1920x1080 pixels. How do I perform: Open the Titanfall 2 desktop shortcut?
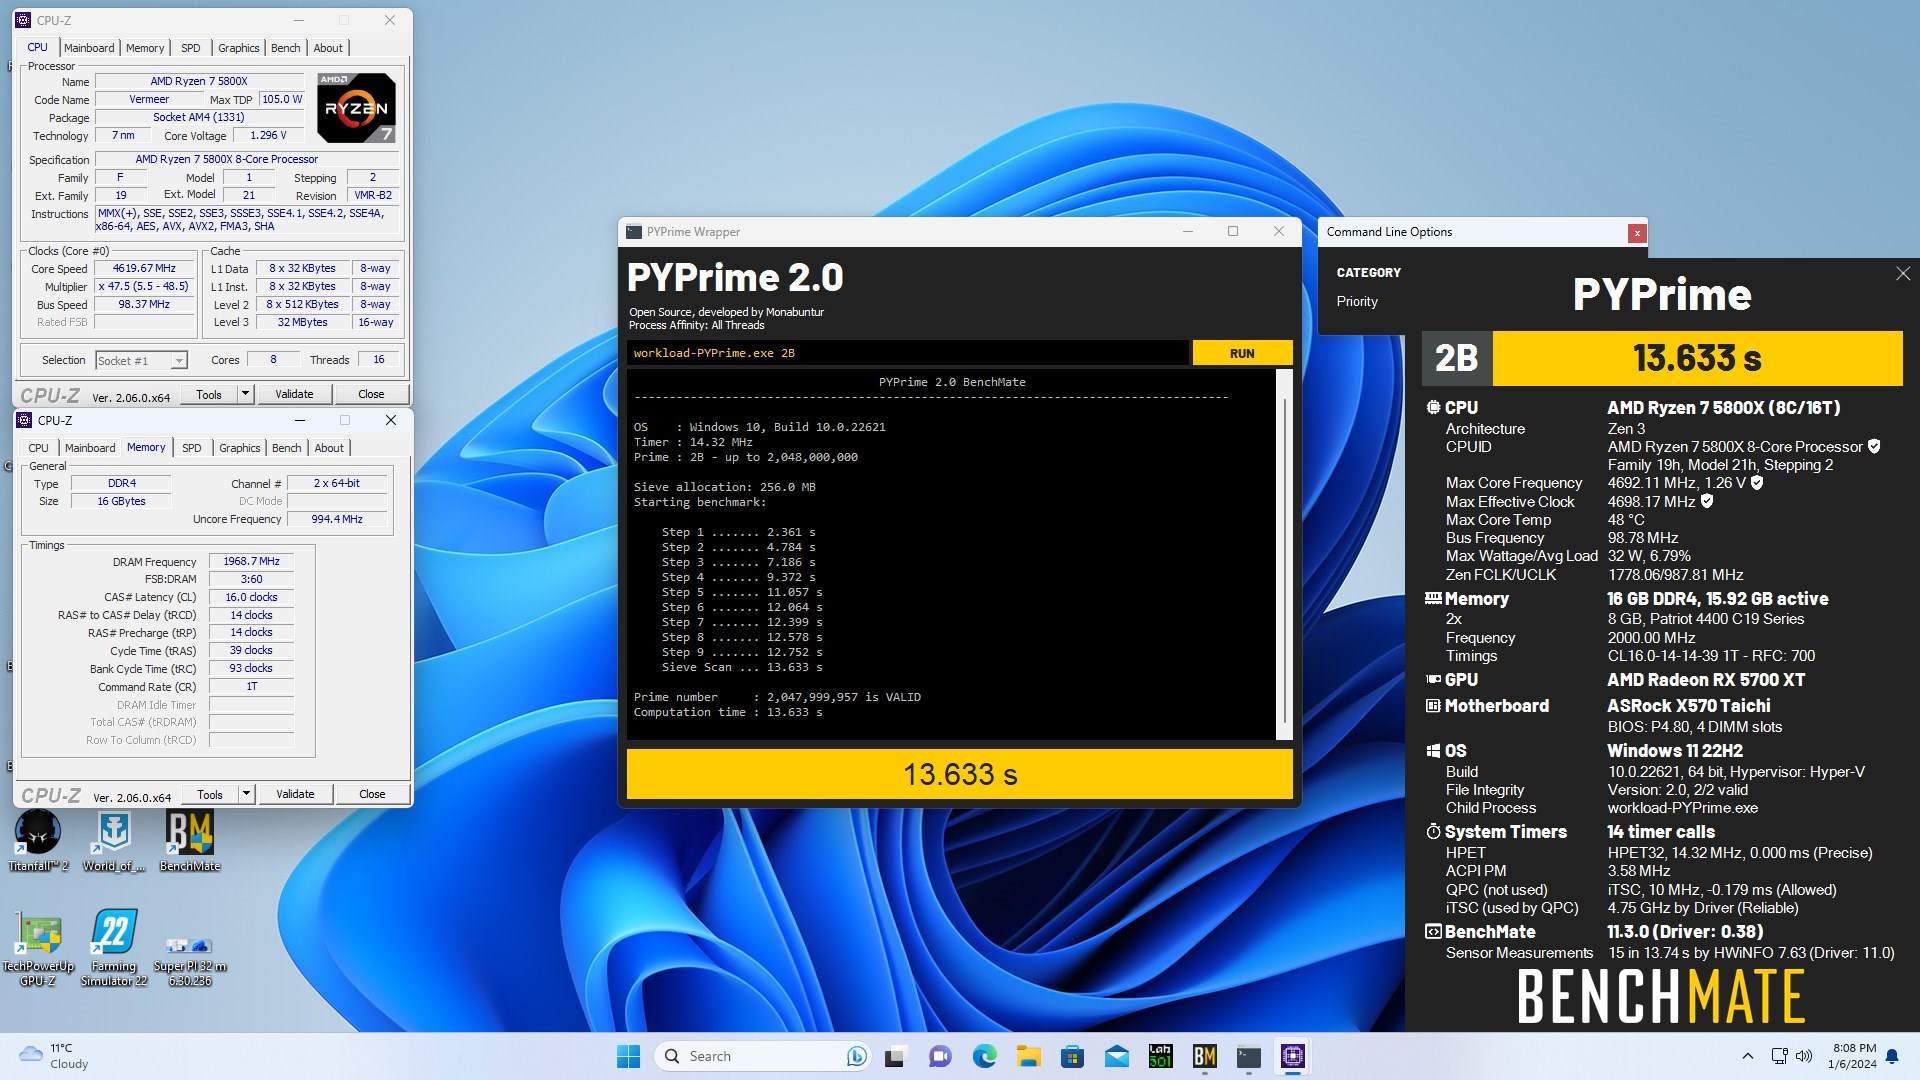[38, 840]
